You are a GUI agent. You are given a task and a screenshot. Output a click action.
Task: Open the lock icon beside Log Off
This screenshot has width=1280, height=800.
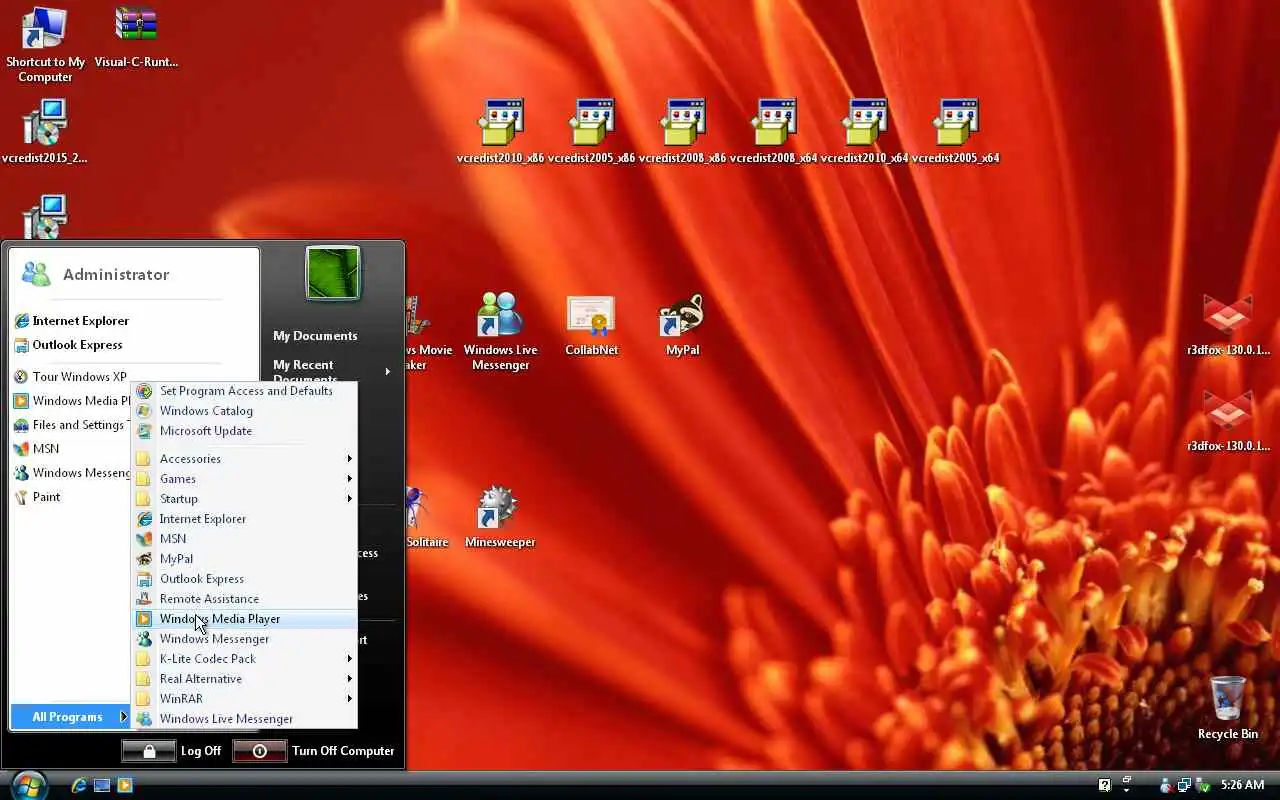(x=148, y=750)
